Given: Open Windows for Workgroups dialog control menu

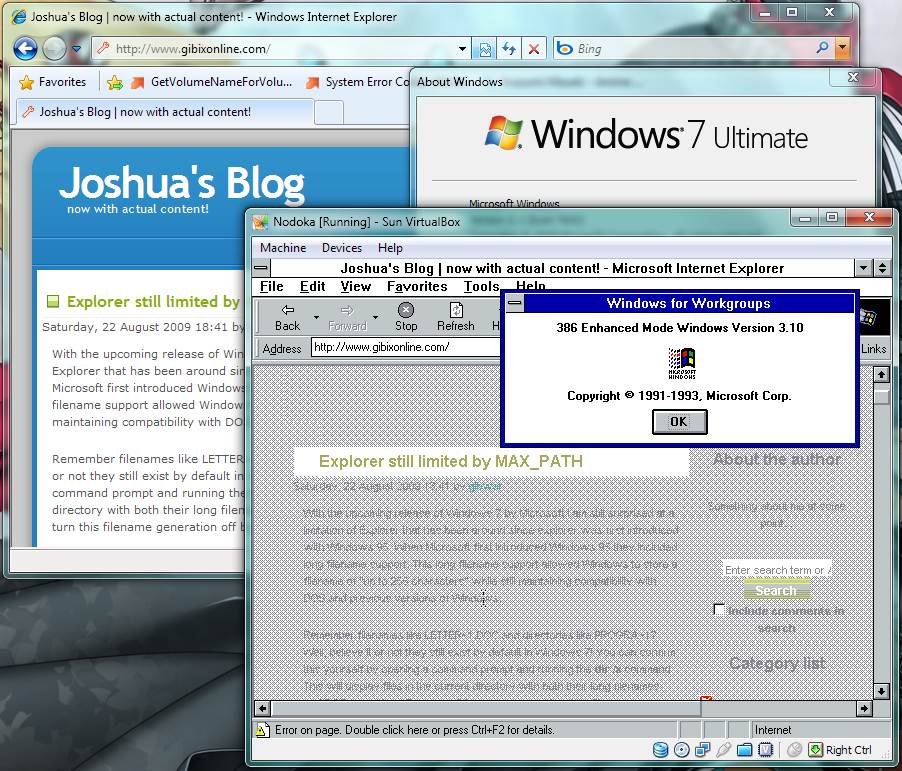Looking at the screenshot, I should (x=515, y=303).
